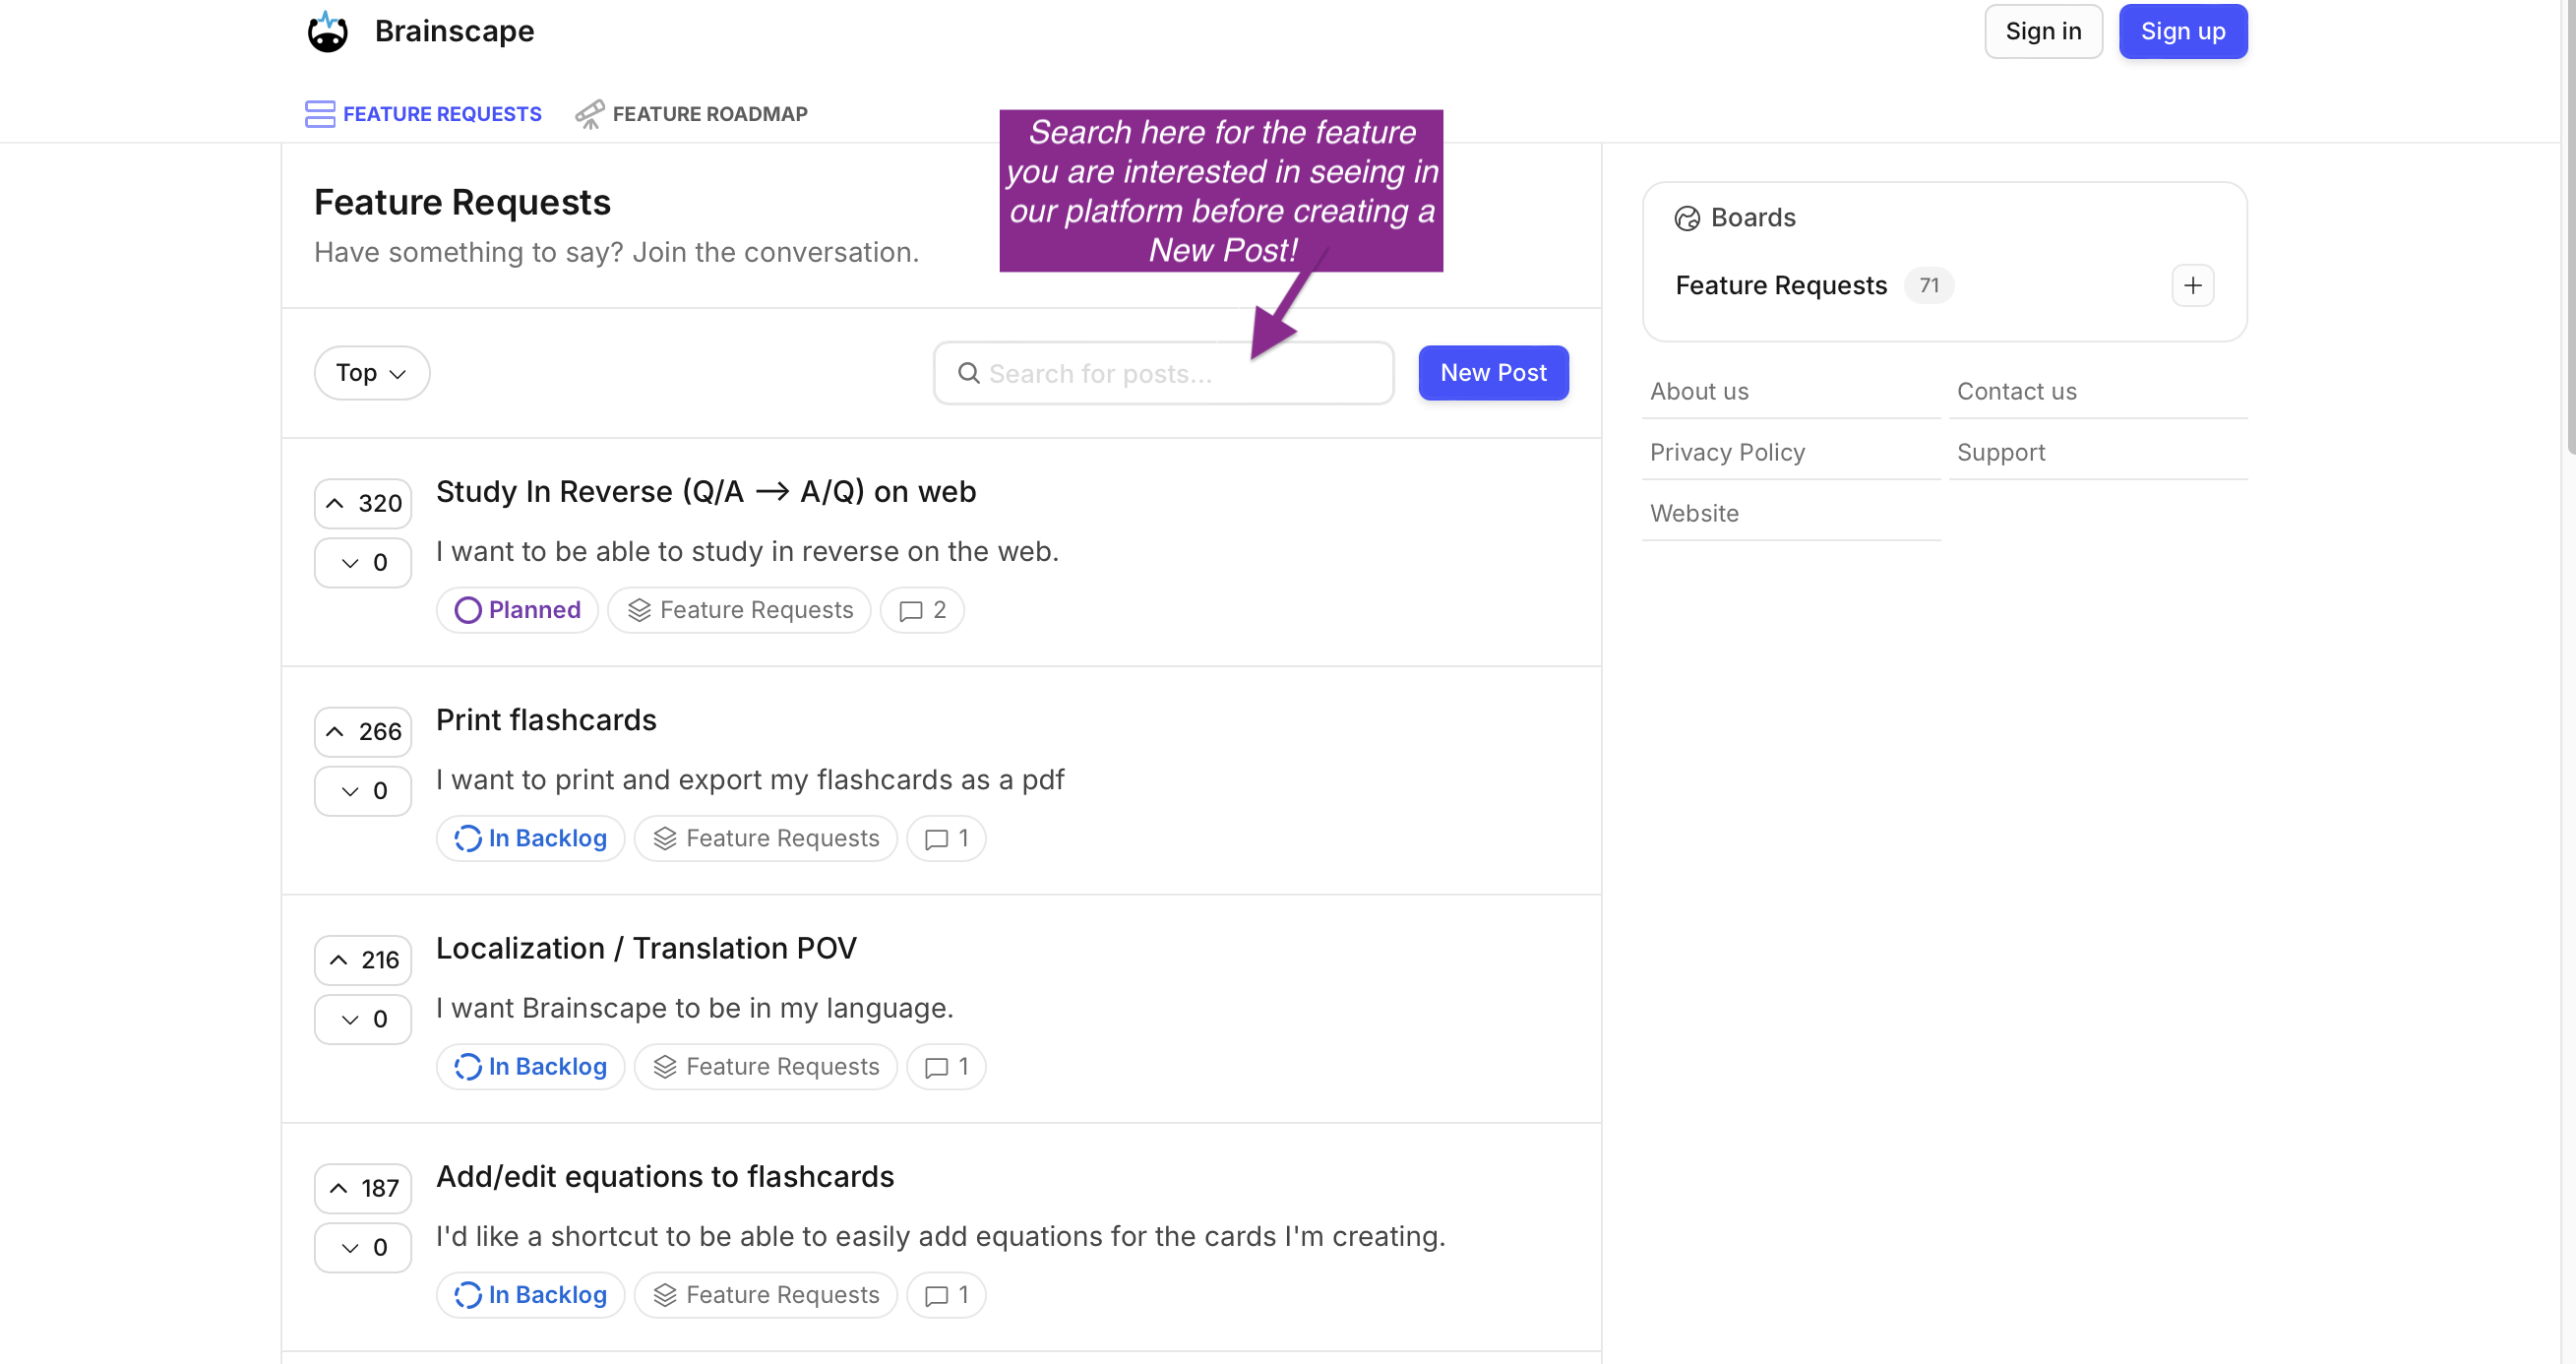The image size is (2576, 1364).
Task: Open the Website link
Action: [x=1694, y=514]
